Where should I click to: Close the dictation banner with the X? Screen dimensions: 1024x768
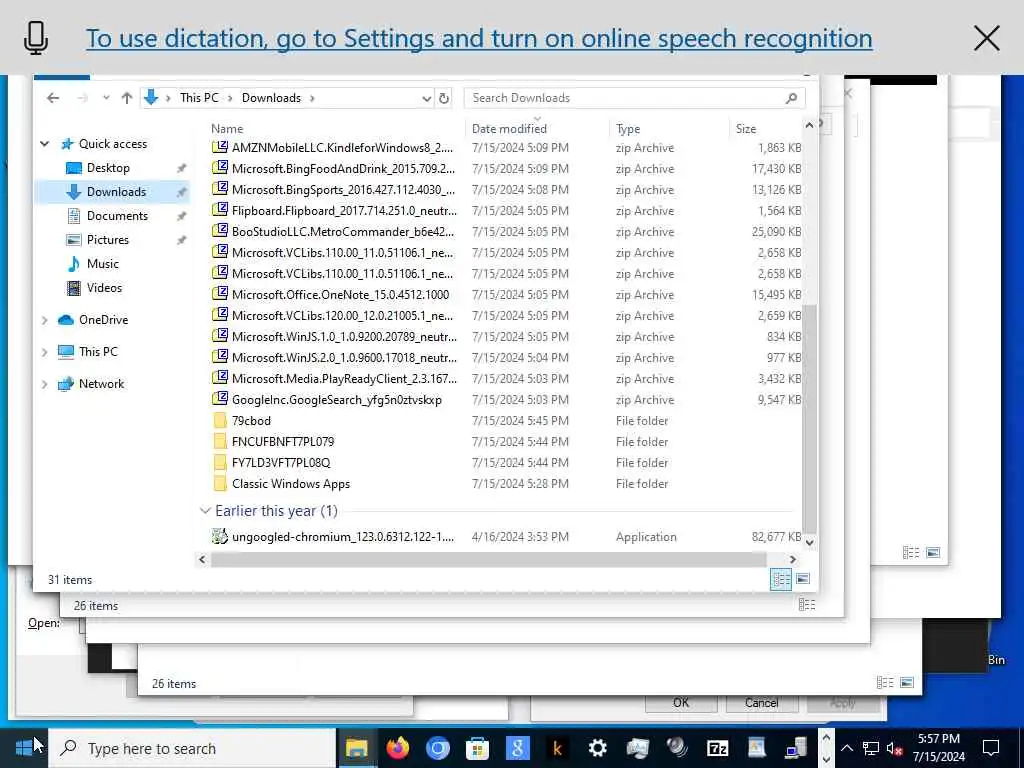pos(986,39)
